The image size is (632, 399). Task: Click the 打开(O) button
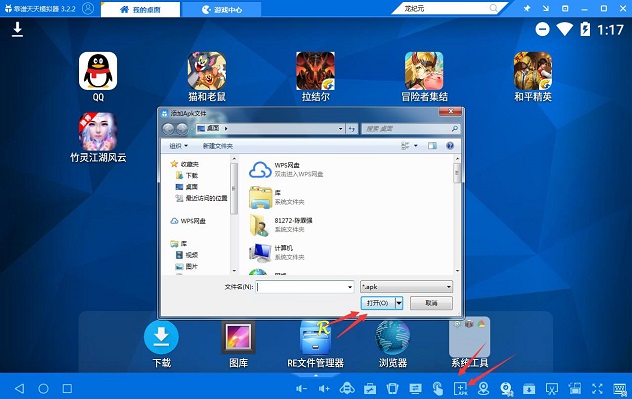click(x=378, y=303)
